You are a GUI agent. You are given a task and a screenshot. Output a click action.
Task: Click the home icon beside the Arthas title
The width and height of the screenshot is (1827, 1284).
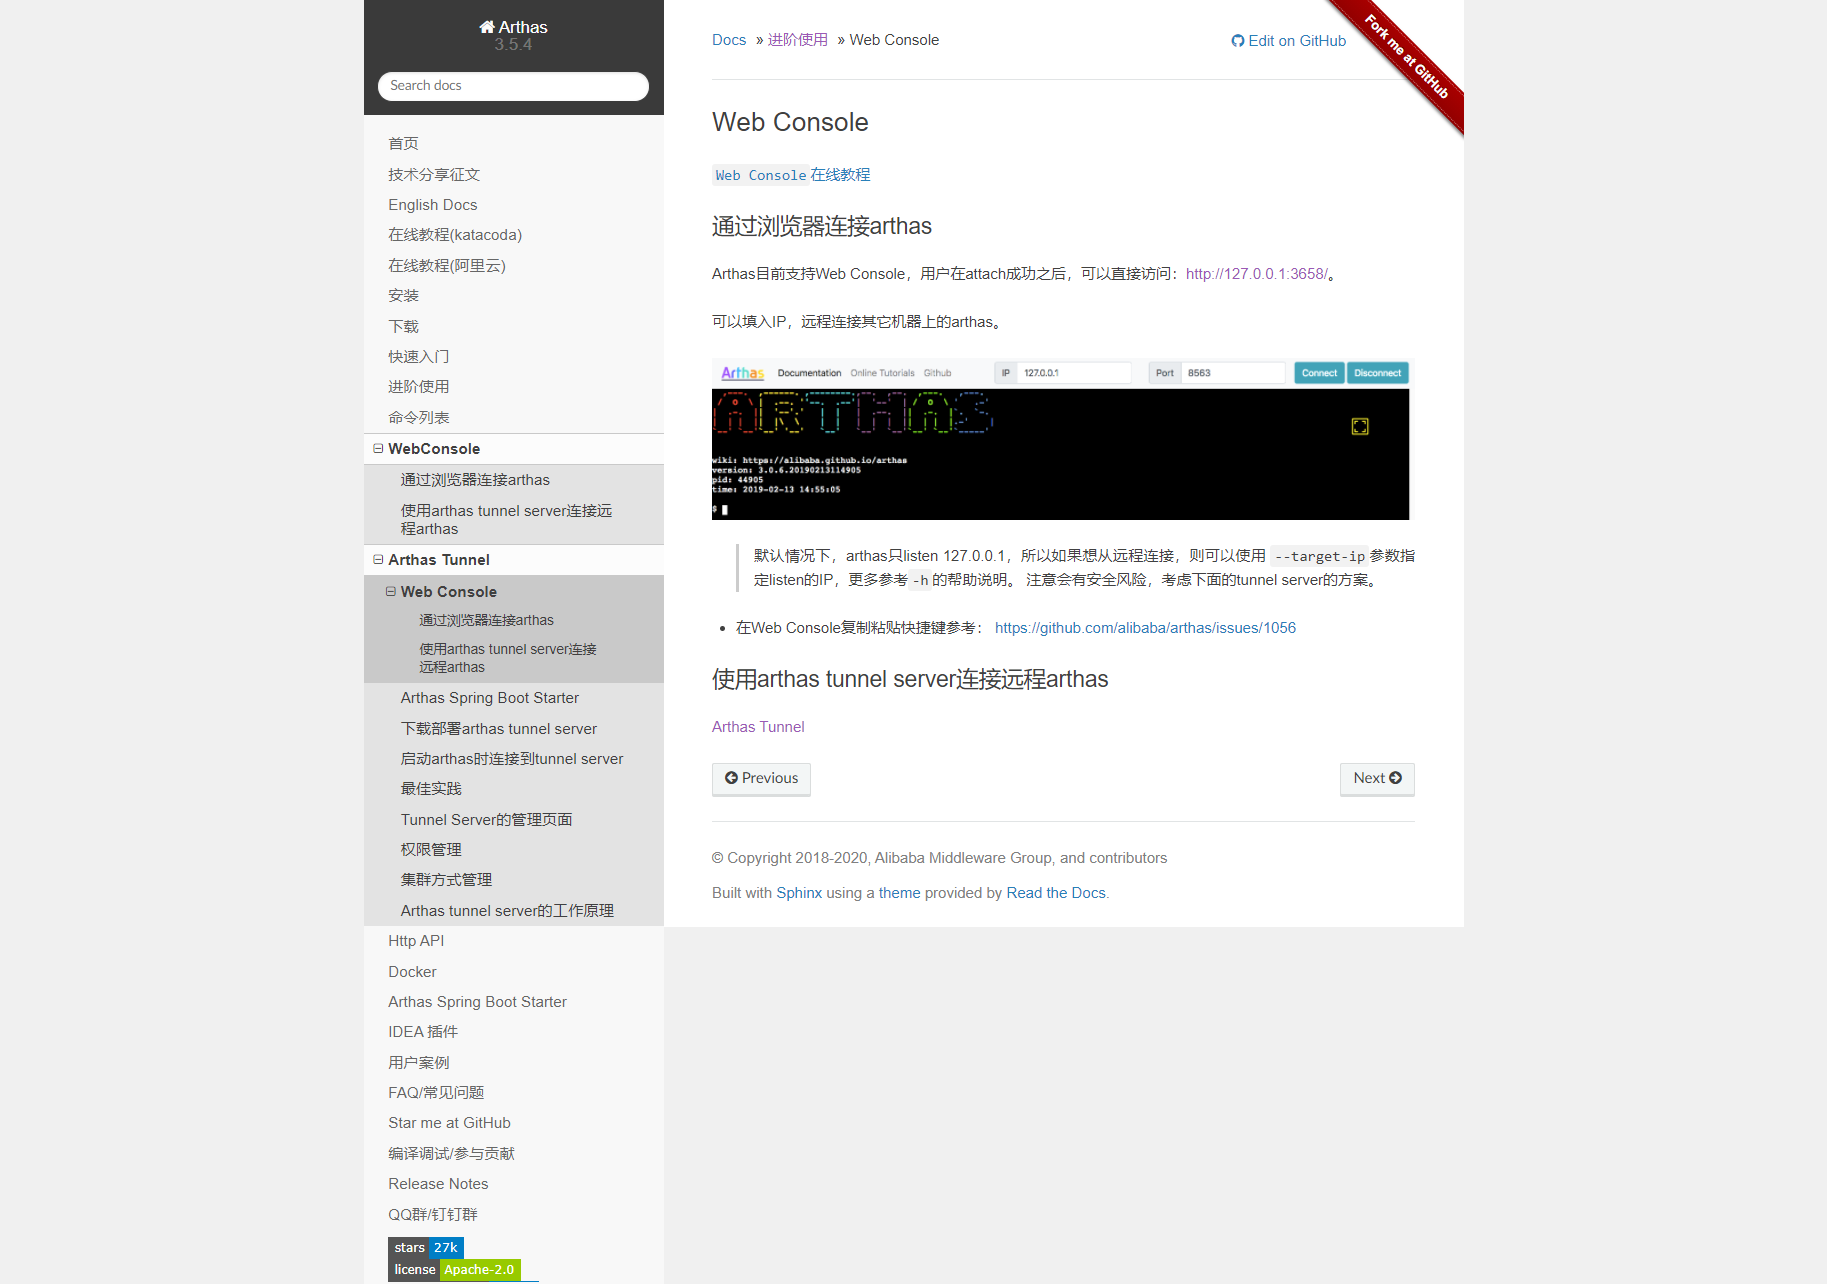coord(488,27)
